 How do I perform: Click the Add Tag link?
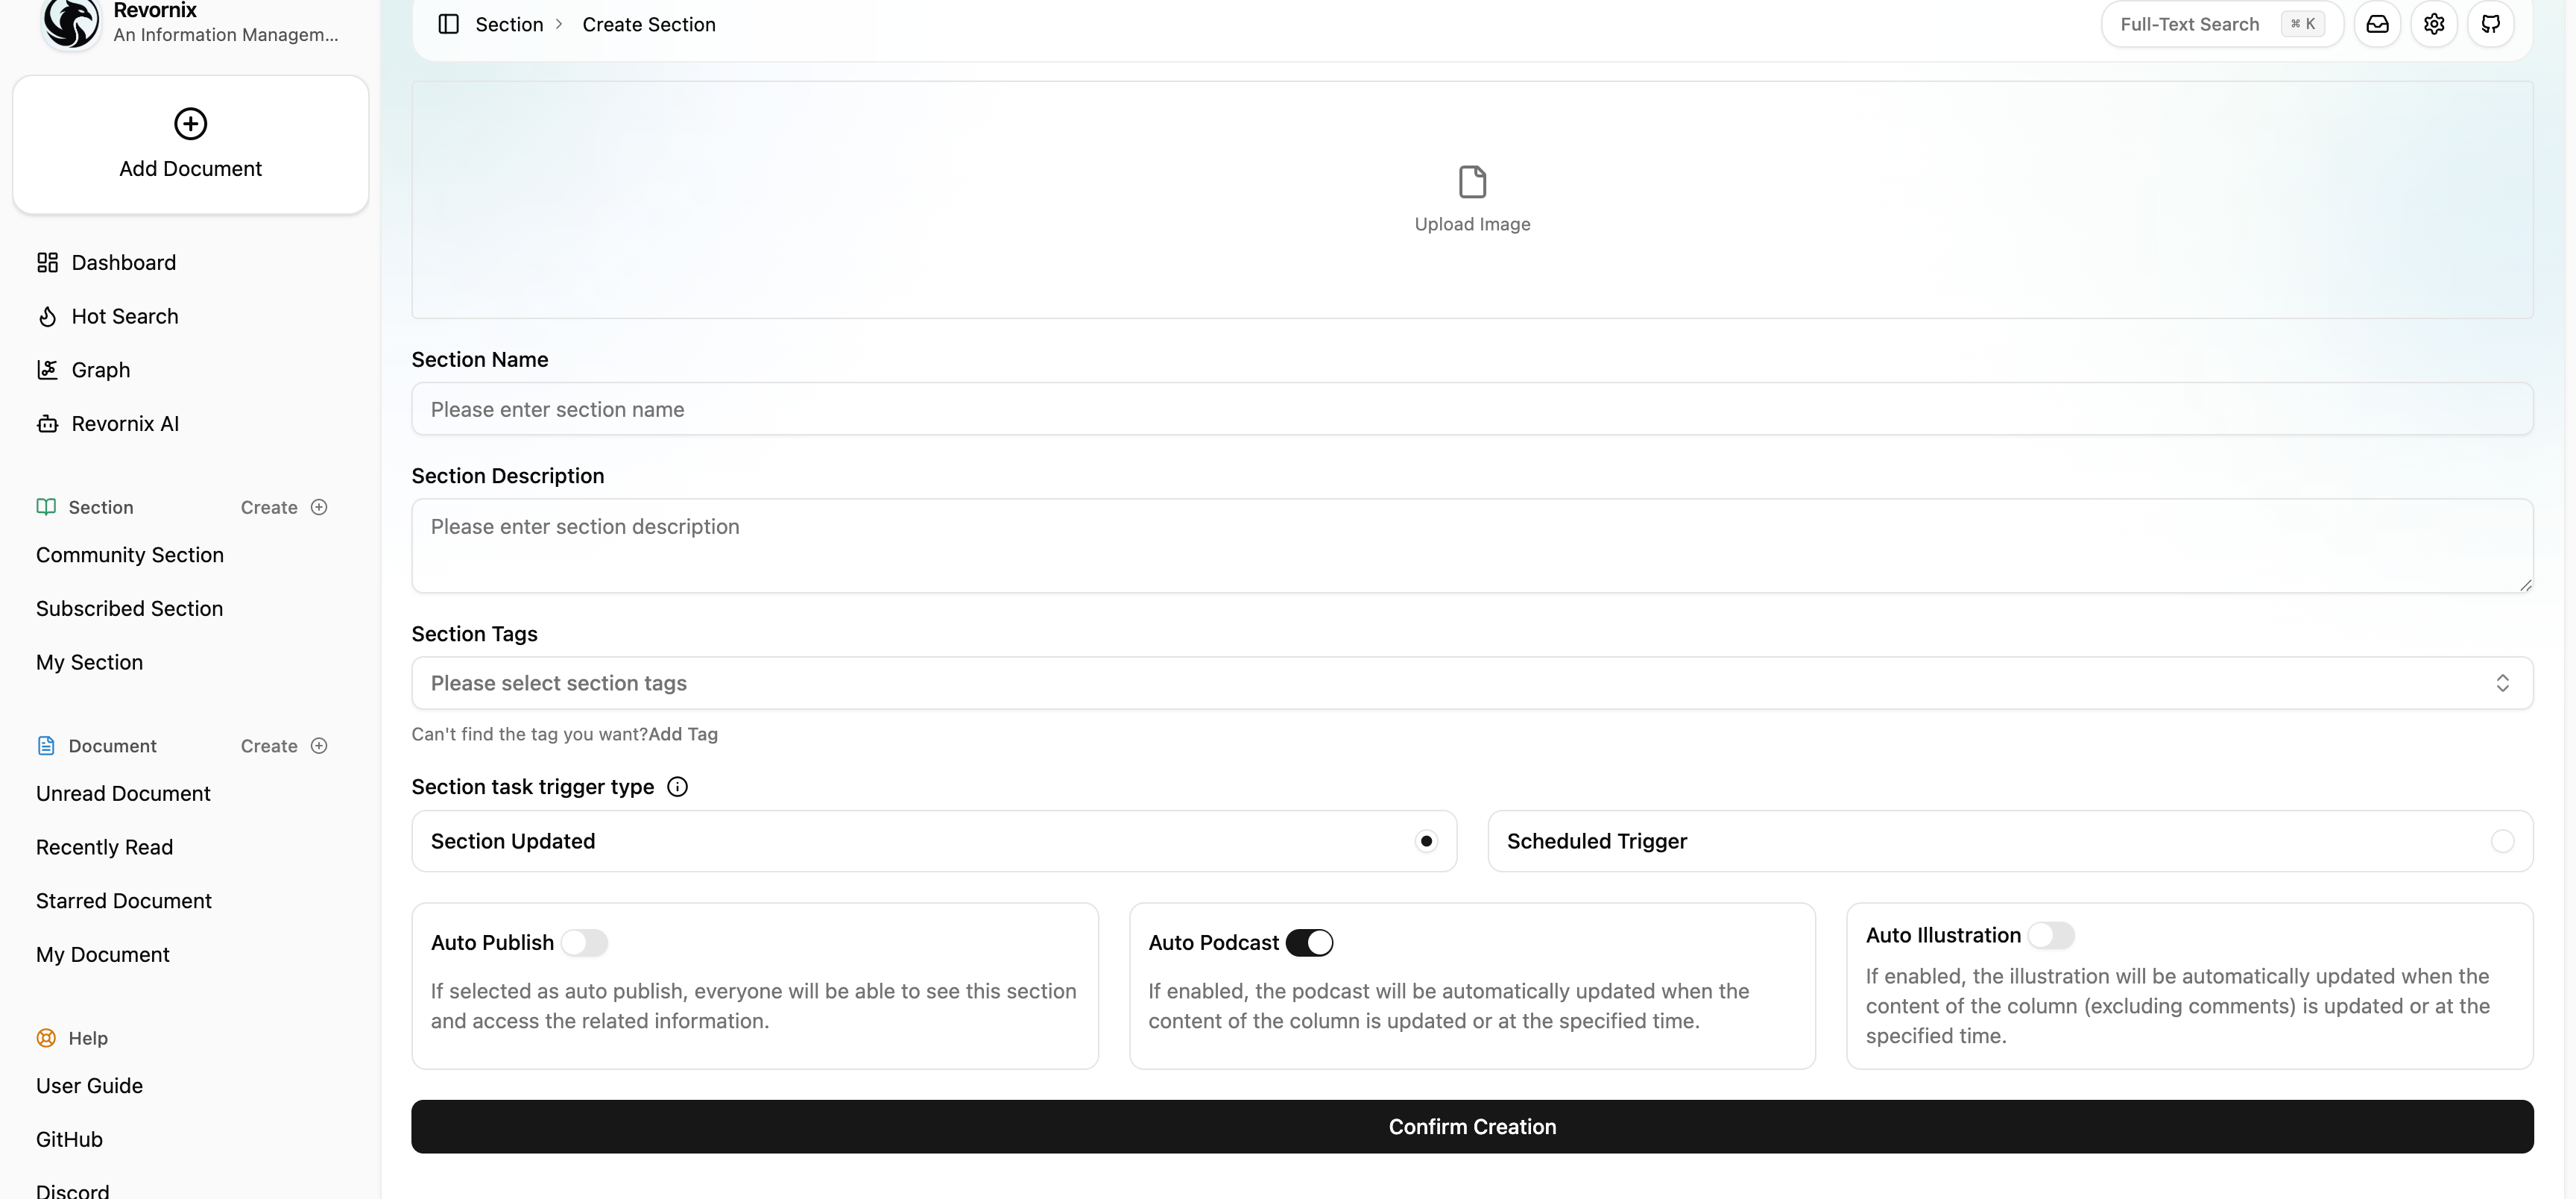click(683, 734)
